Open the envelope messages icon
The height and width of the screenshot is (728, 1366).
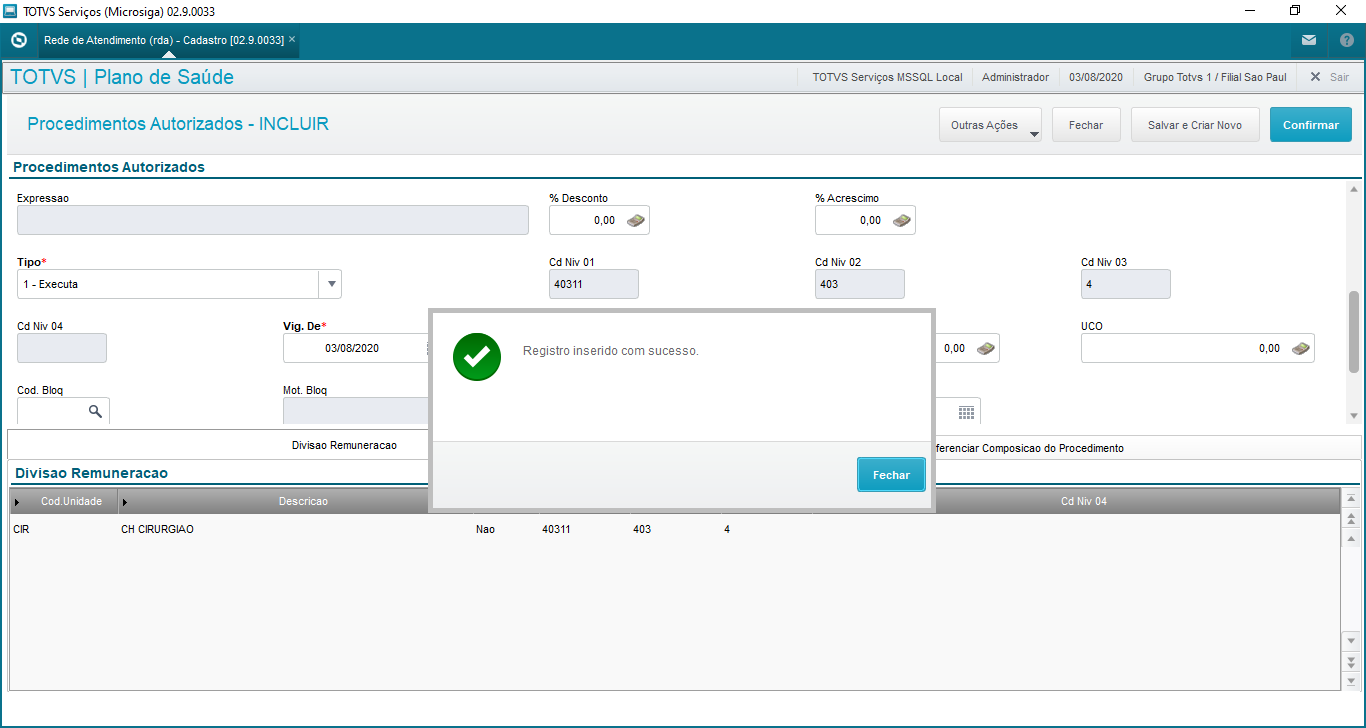(x=1309, y=40)
